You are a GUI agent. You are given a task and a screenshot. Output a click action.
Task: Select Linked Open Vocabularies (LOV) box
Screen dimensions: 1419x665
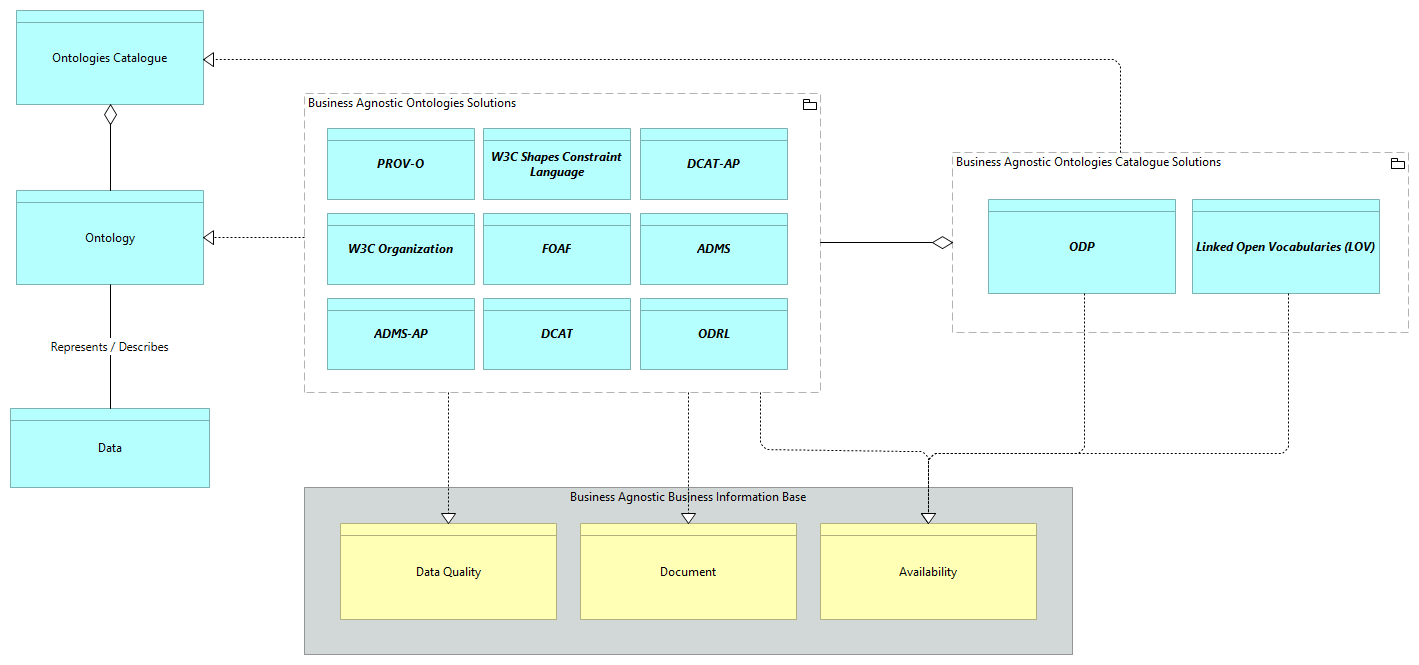pyautogui.click(x=1286, y=246)
